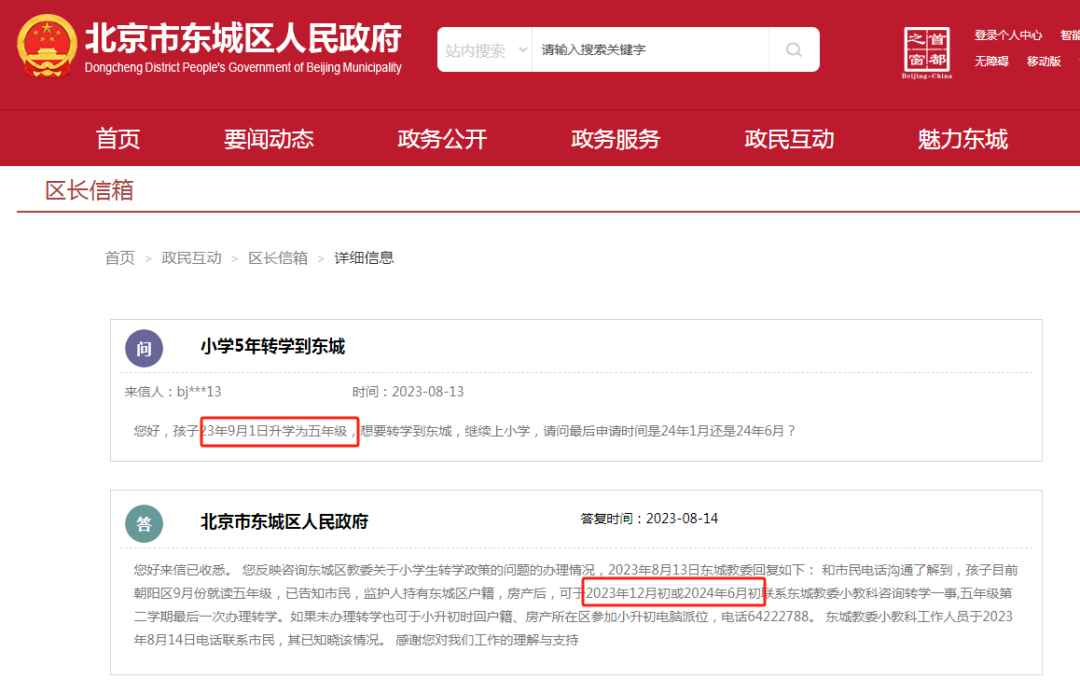Click 首页 in the breadcrumb trail
This screenshot has width=1080, height=693.
click(x=120, y=258)
